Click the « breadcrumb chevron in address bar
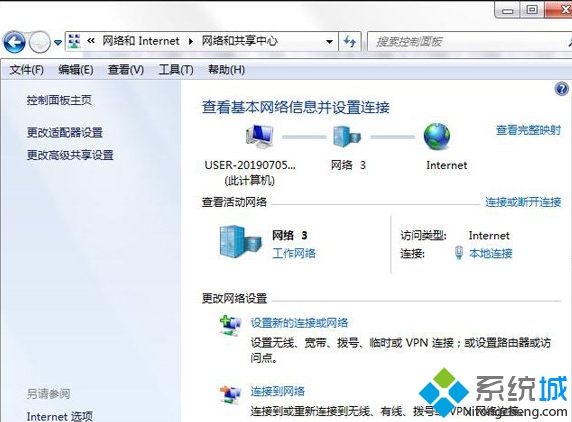 point(91,41)
